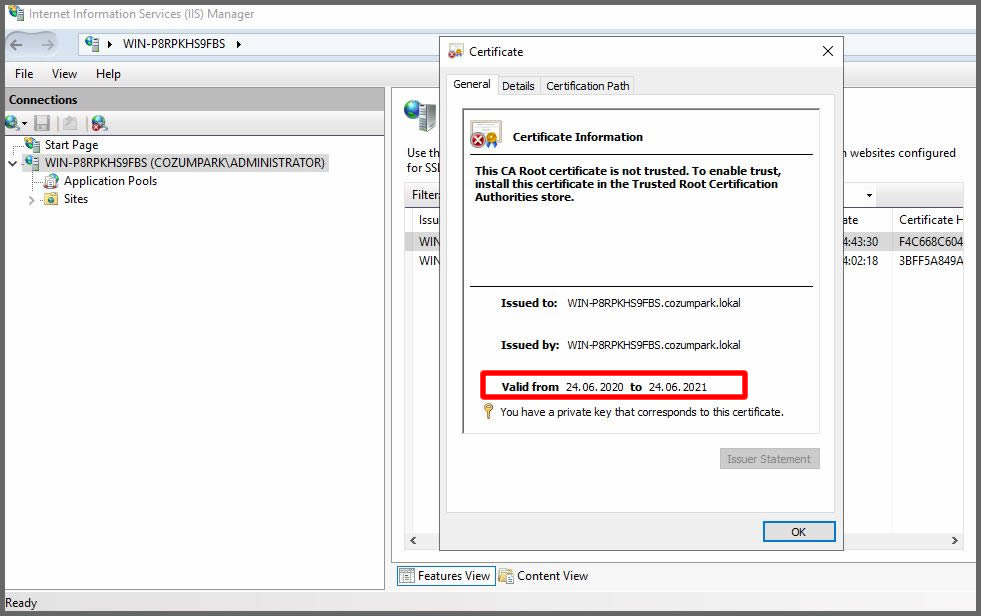
Task: Click the Features View icon
Action: tap(407, 575)
